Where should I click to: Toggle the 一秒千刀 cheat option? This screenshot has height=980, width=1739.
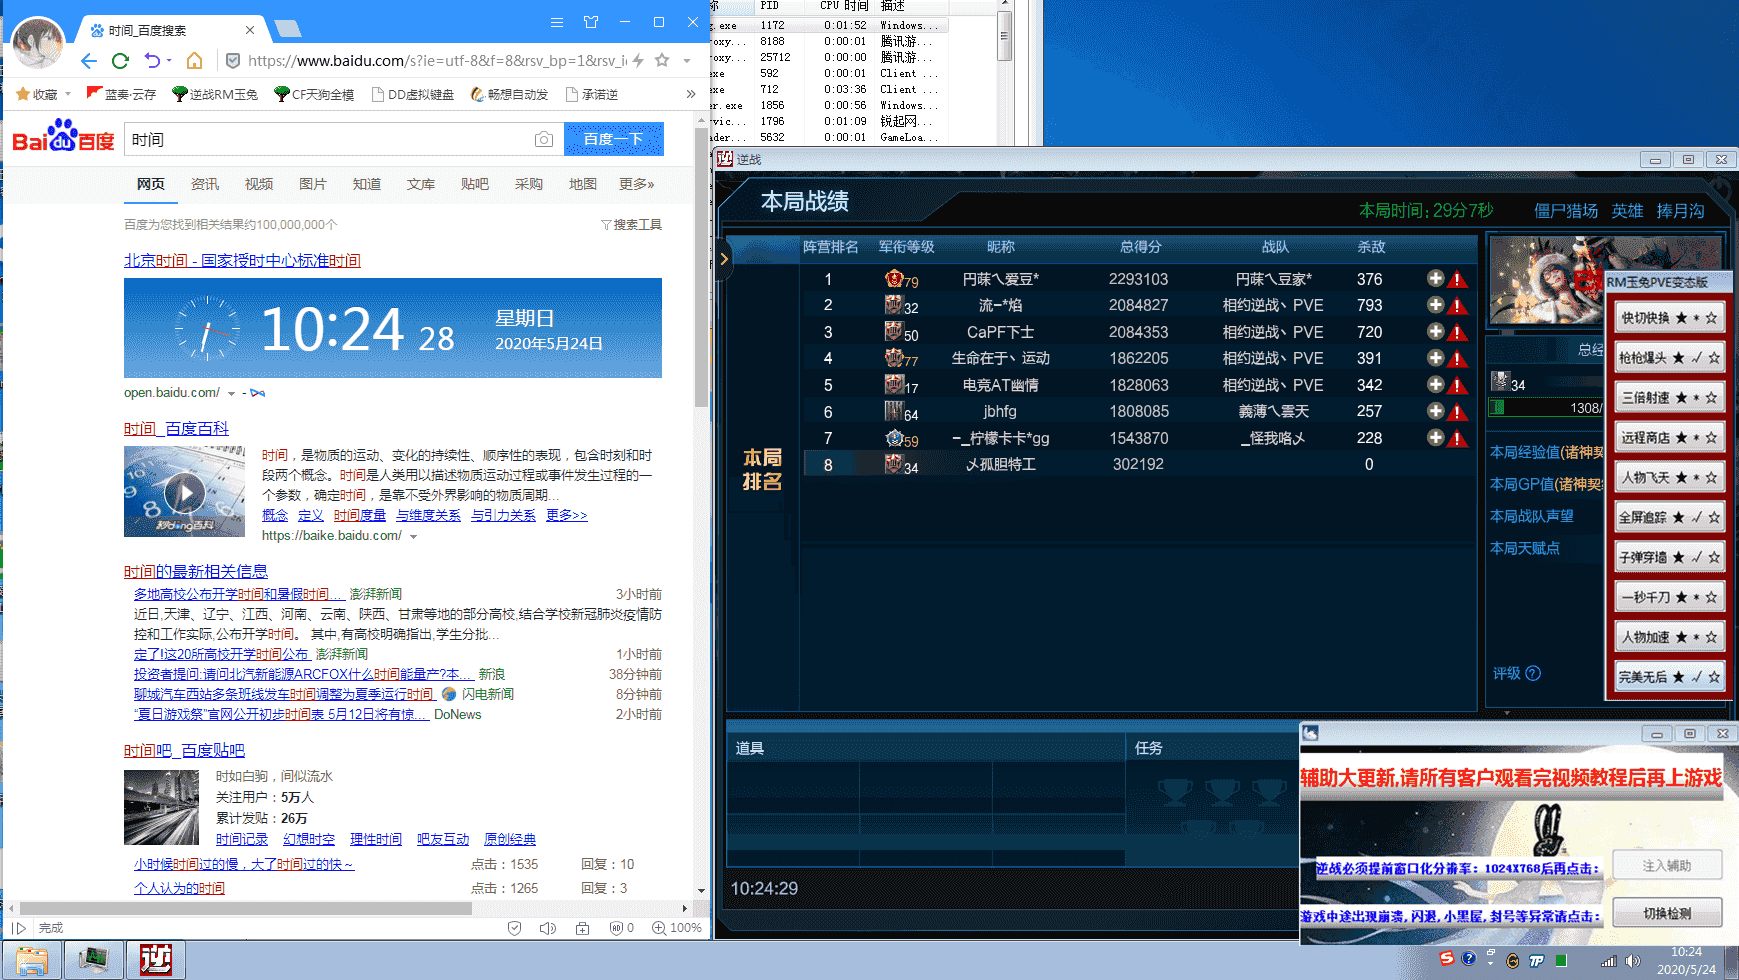pyautogui.click(x=1670, y=598)
